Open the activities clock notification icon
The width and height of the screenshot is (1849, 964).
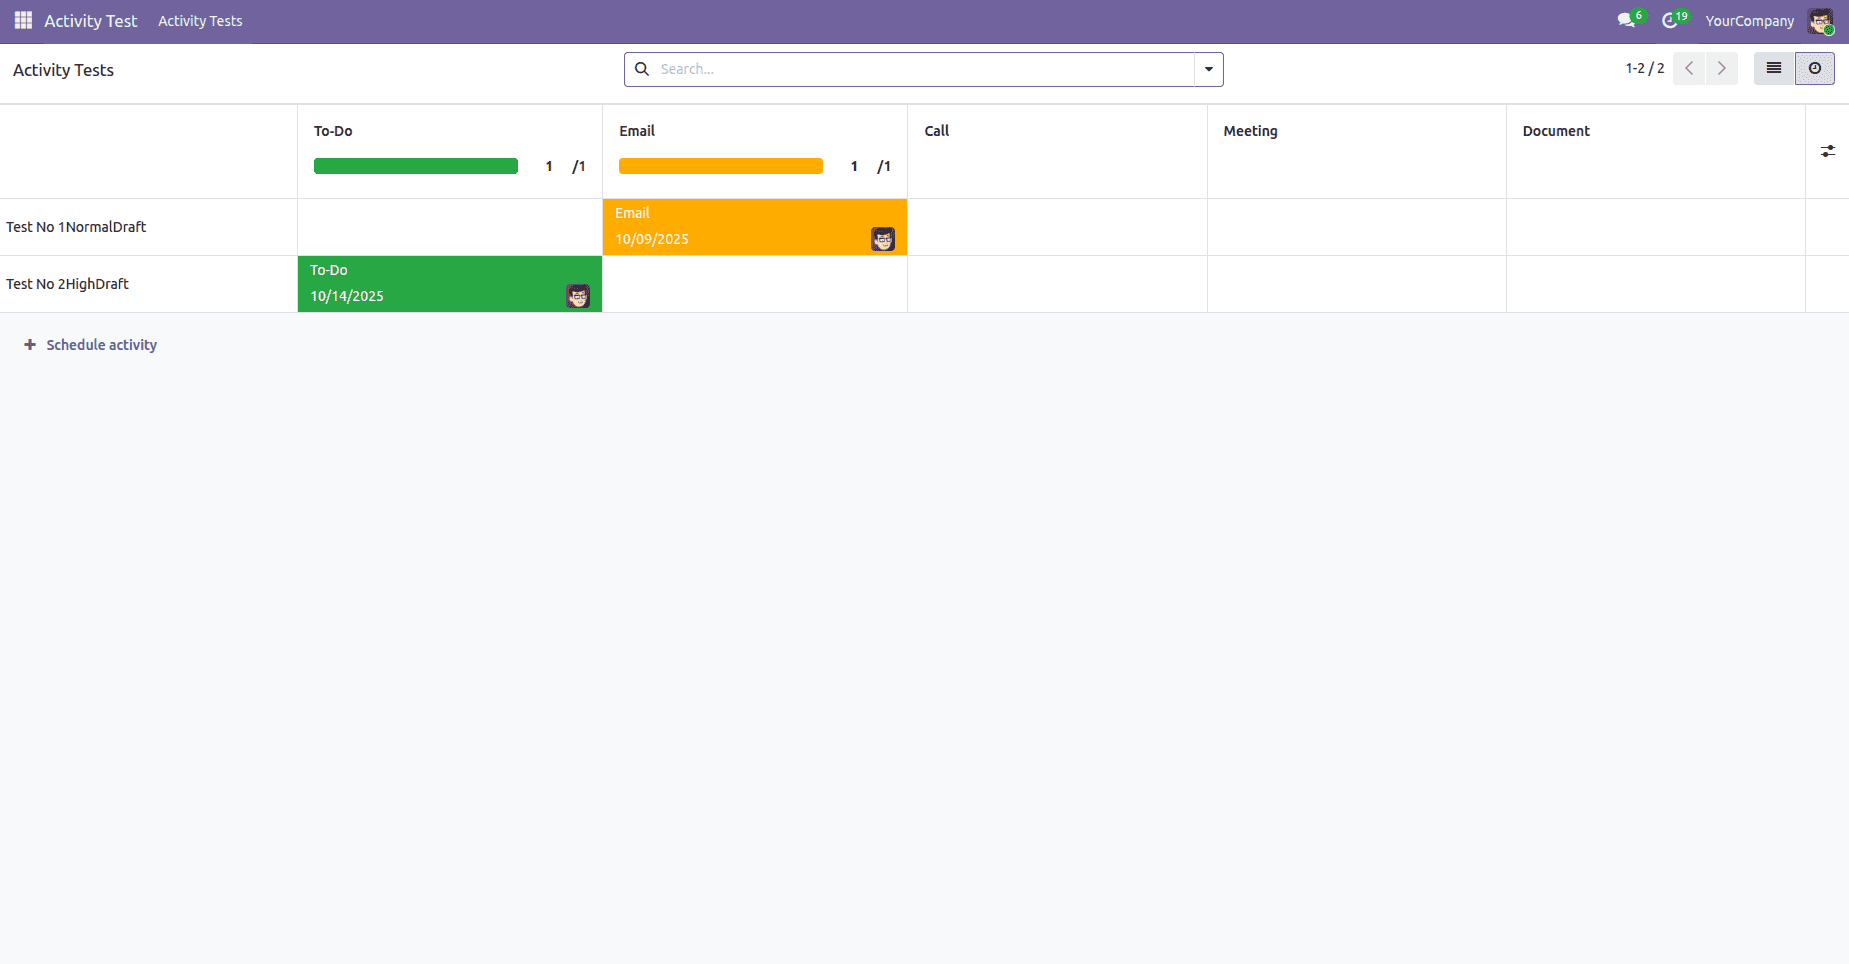pyautogui.click(x=1671, y=20)
